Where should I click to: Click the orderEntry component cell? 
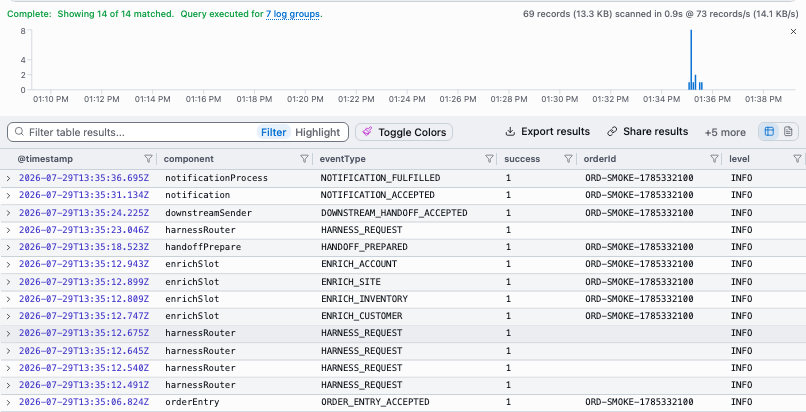[192, 402]
